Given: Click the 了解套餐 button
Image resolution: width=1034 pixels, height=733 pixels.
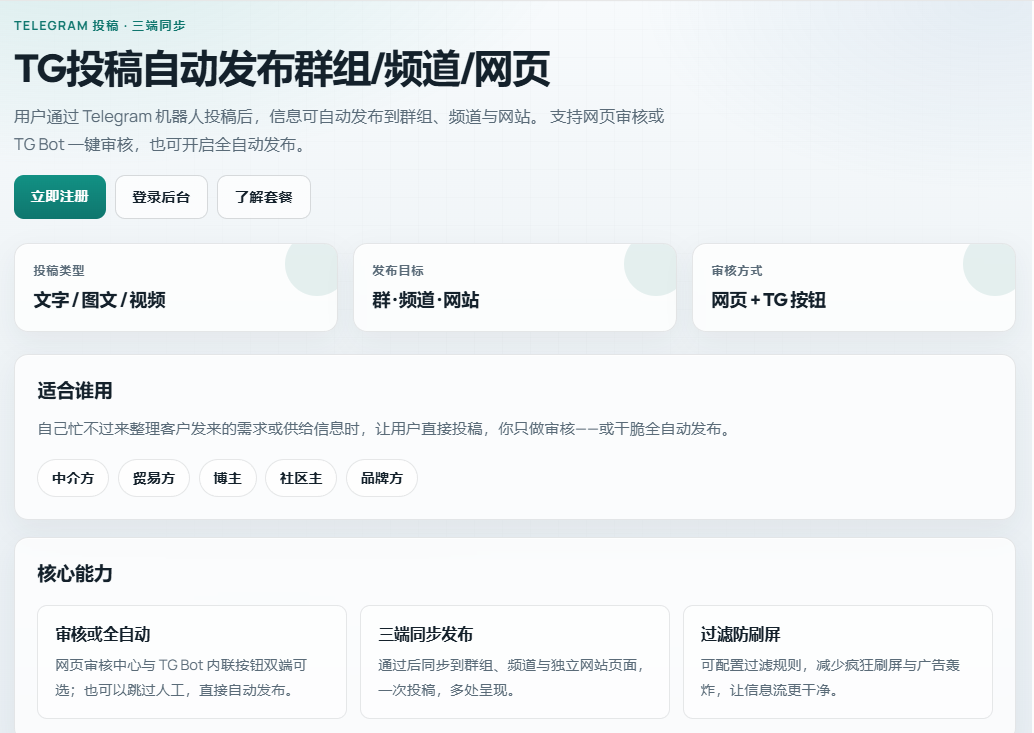Looking at the screenshot, I should tap(264, 196).
